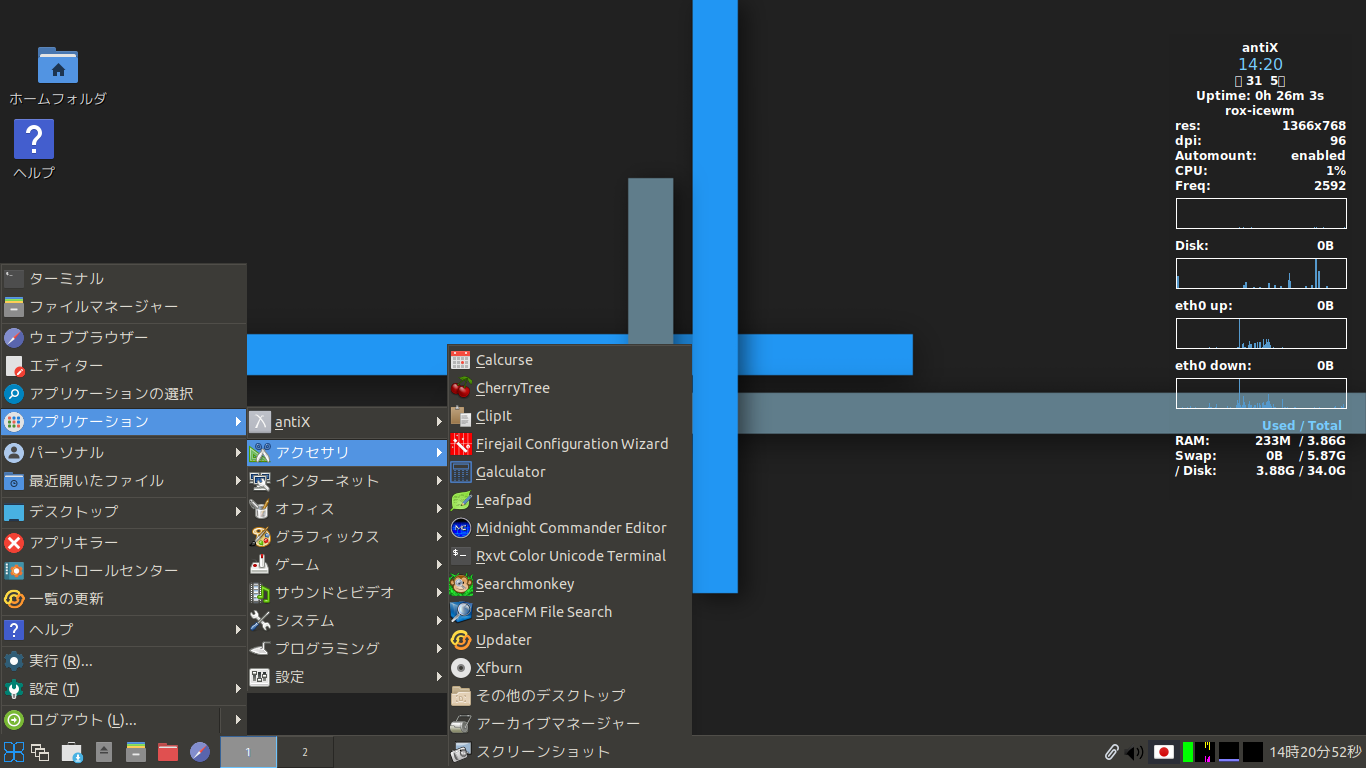Start the ClipIt clipboard manager
The height and width of the screenshot is (768, 1366).
point(569,416)
